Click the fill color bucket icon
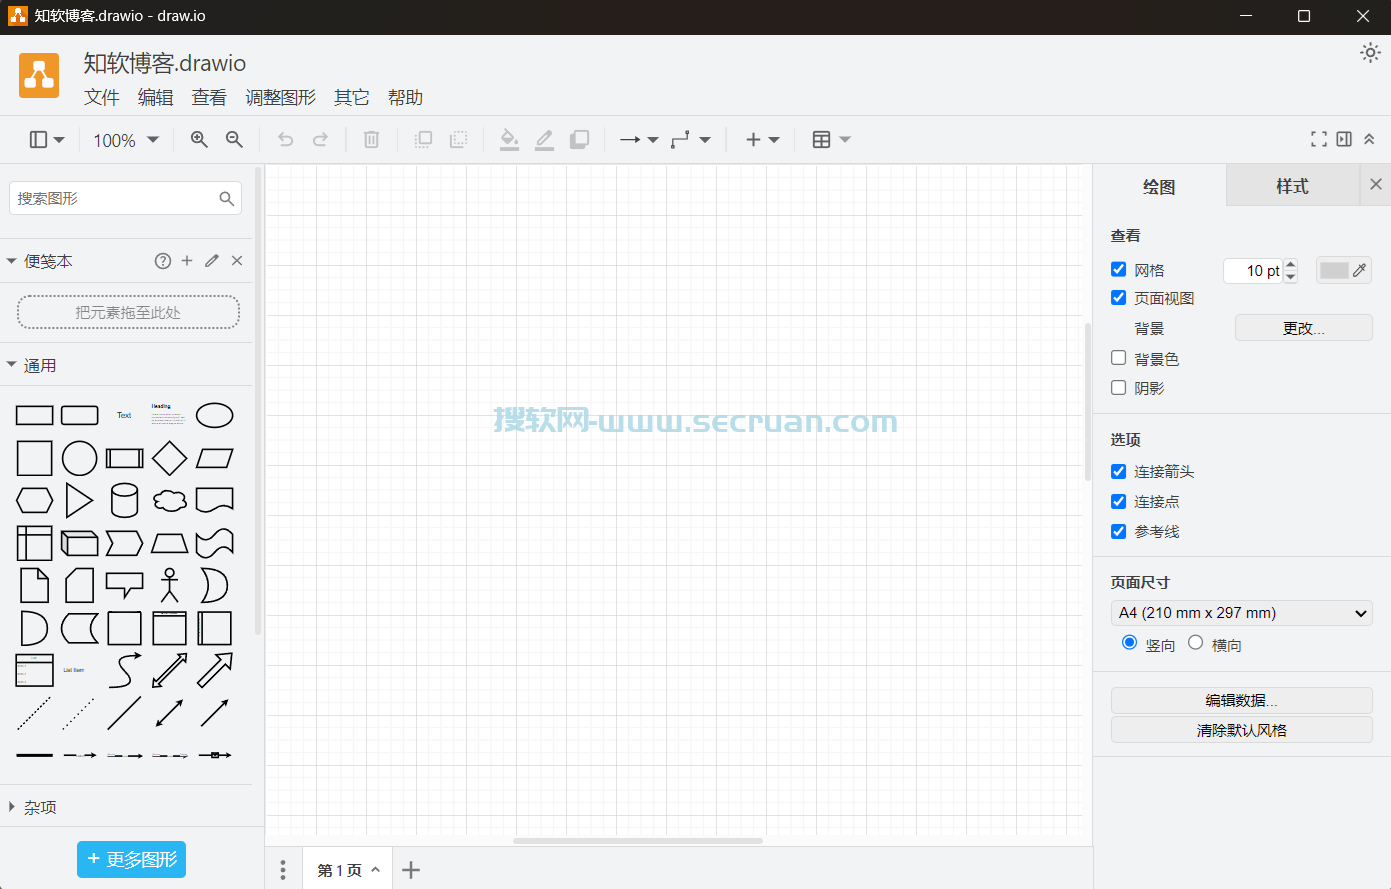1391x889 pixels. tap(509, 140)
